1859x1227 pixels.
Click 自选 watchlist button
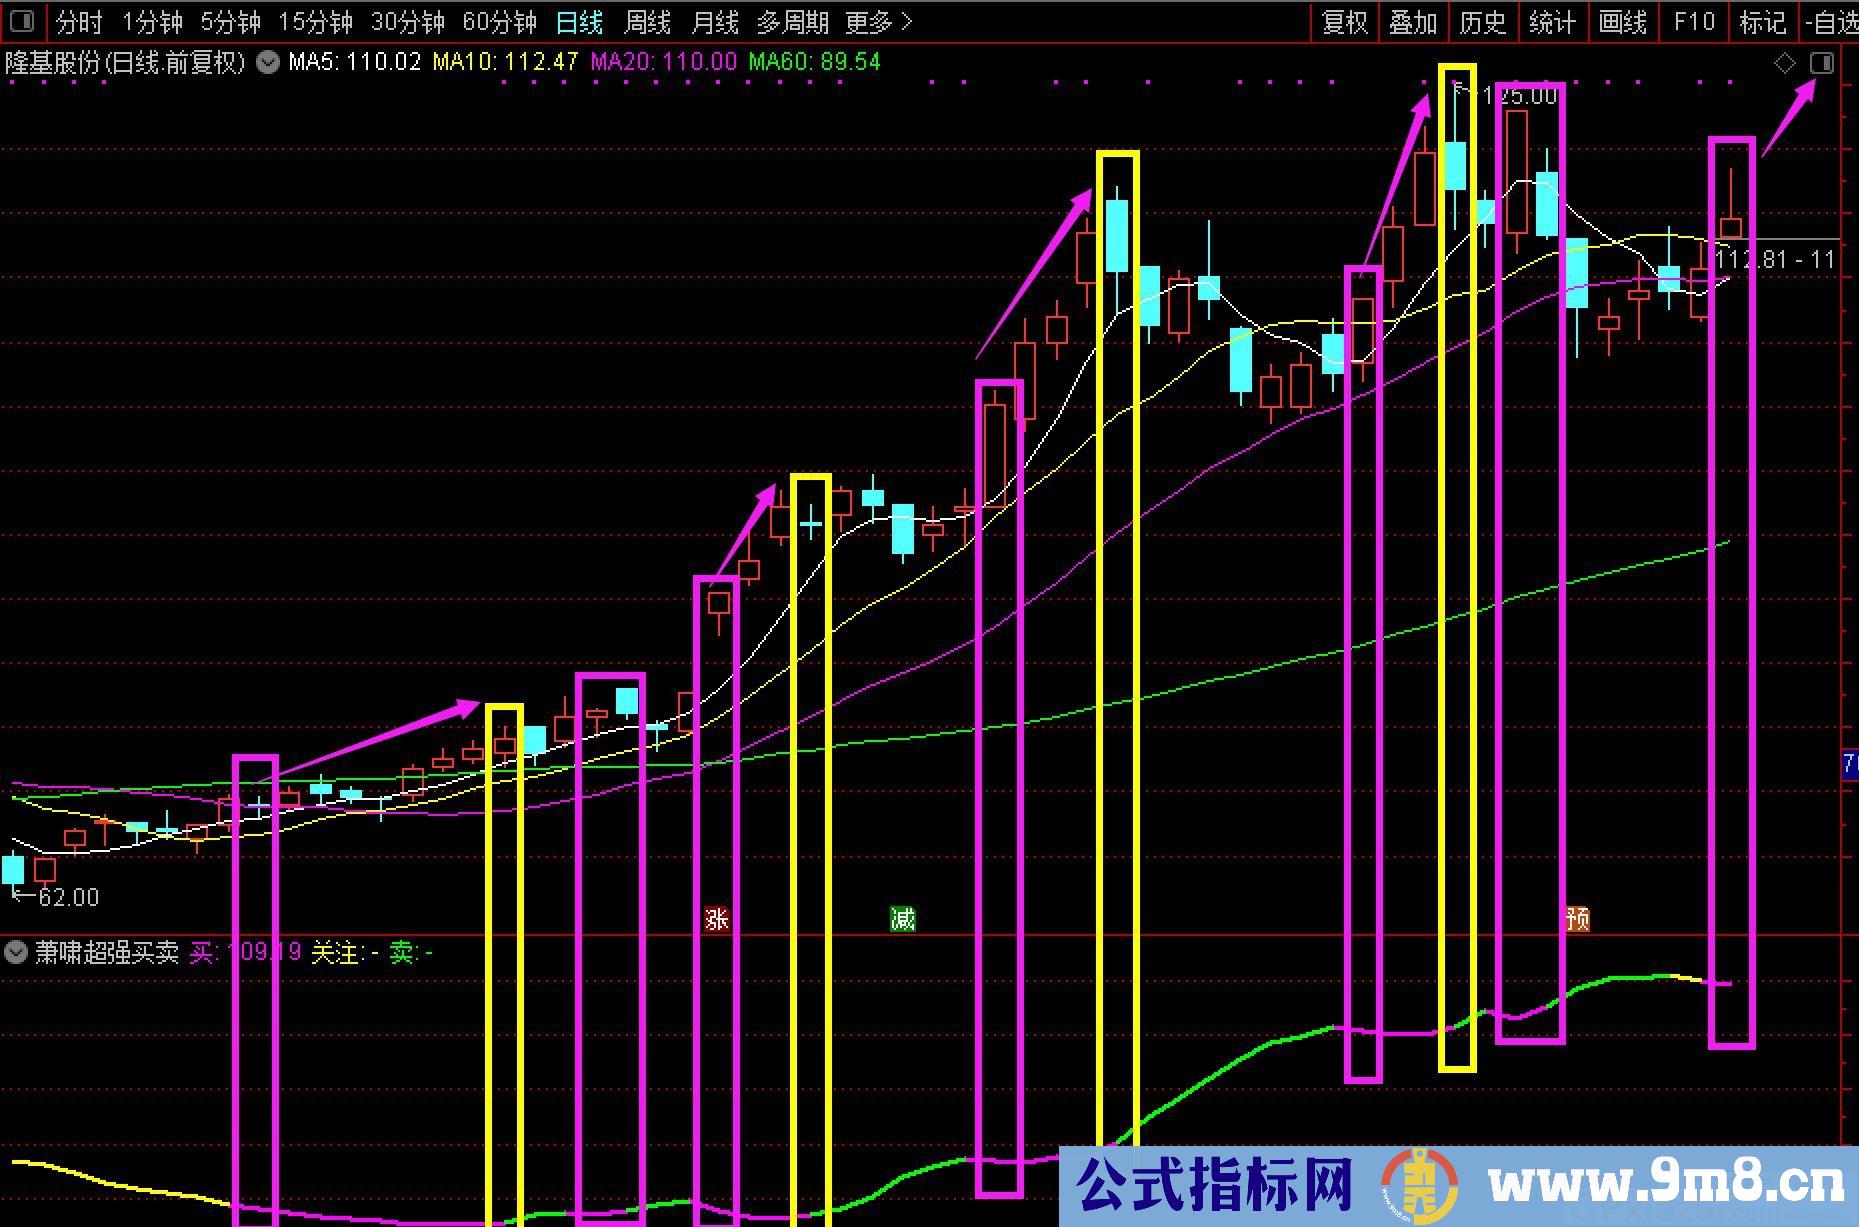point(1830,22)
